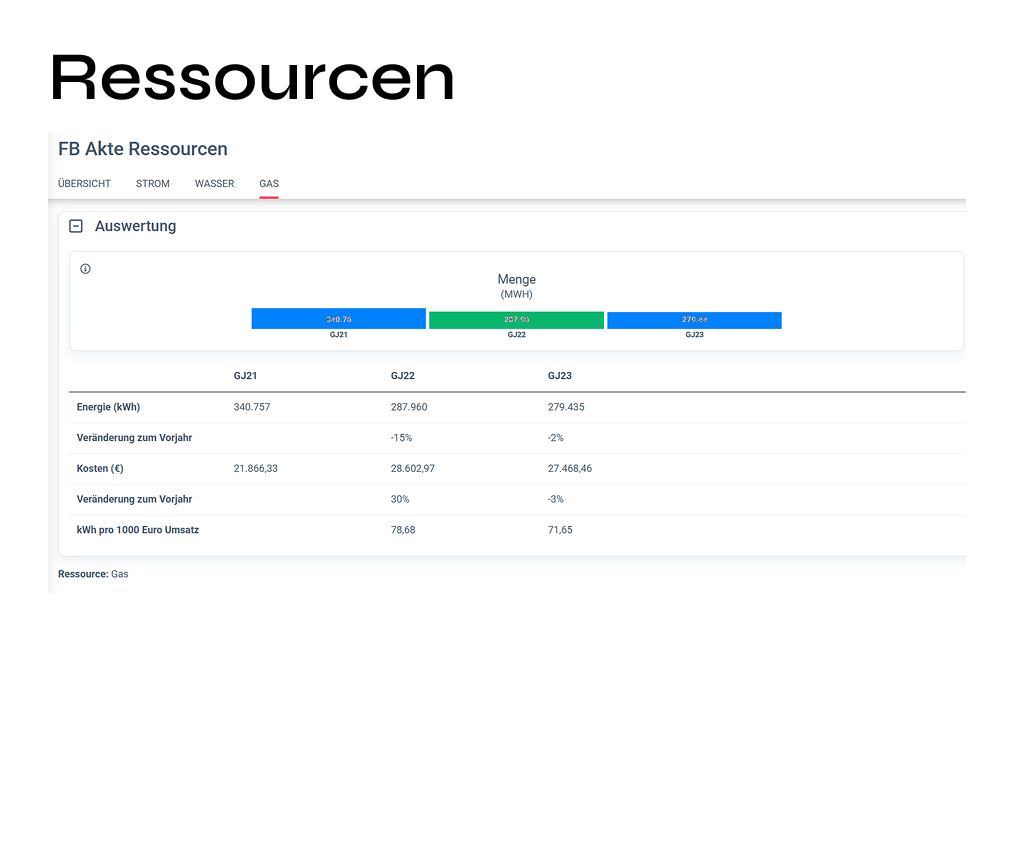Click the GJ23 column header
This screenshot has width=1024, height=867.
tap(560, 375)
